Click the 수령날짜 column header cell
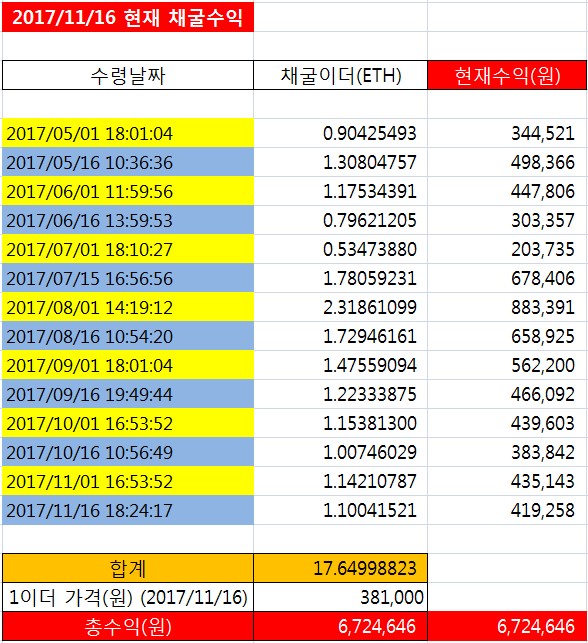Image resolution: width=588 pixels, height=643 pixels. click(128, 75)
